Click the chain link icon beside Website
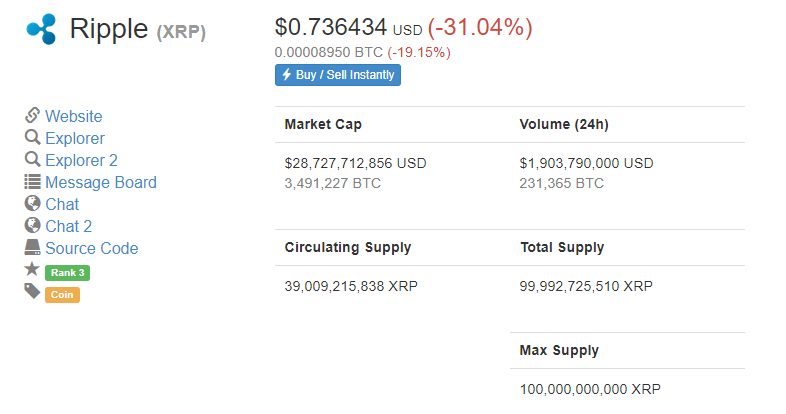The width and height of the screenshot is (786, 414). (x=32, y=115)
